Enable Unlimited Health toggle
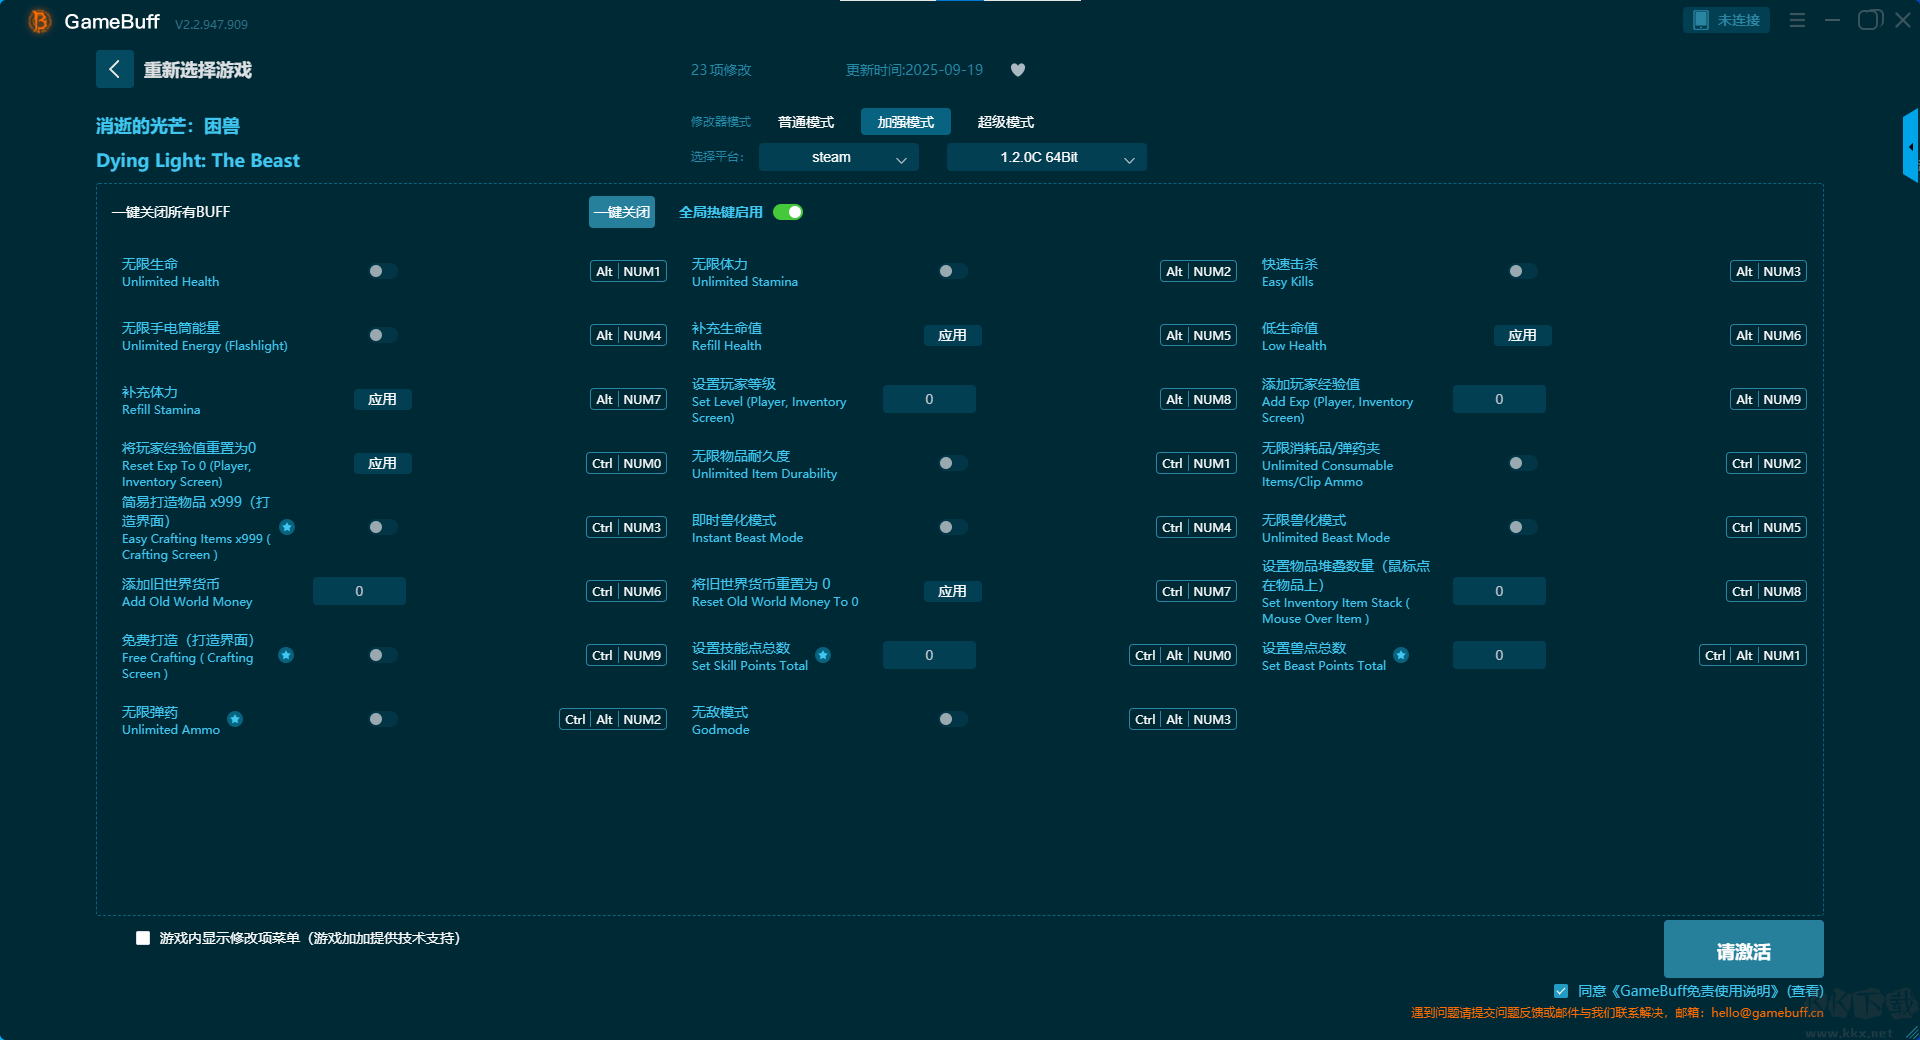Viewport: 1920px width, 1040px height. coord(382,271)
